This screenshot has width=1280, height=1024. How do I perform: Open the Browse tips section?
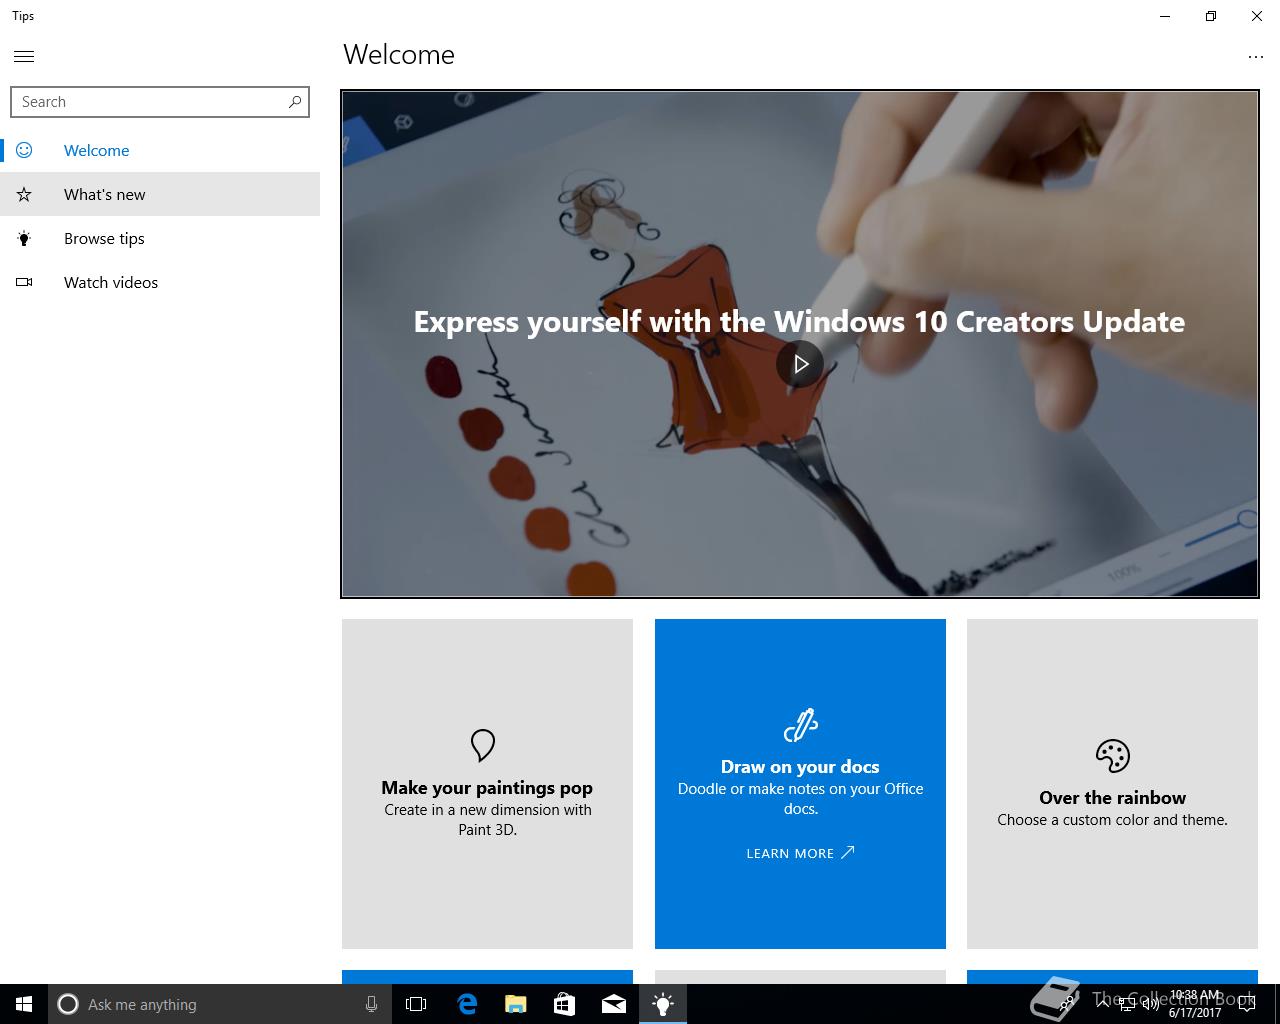tap(160, 238)
